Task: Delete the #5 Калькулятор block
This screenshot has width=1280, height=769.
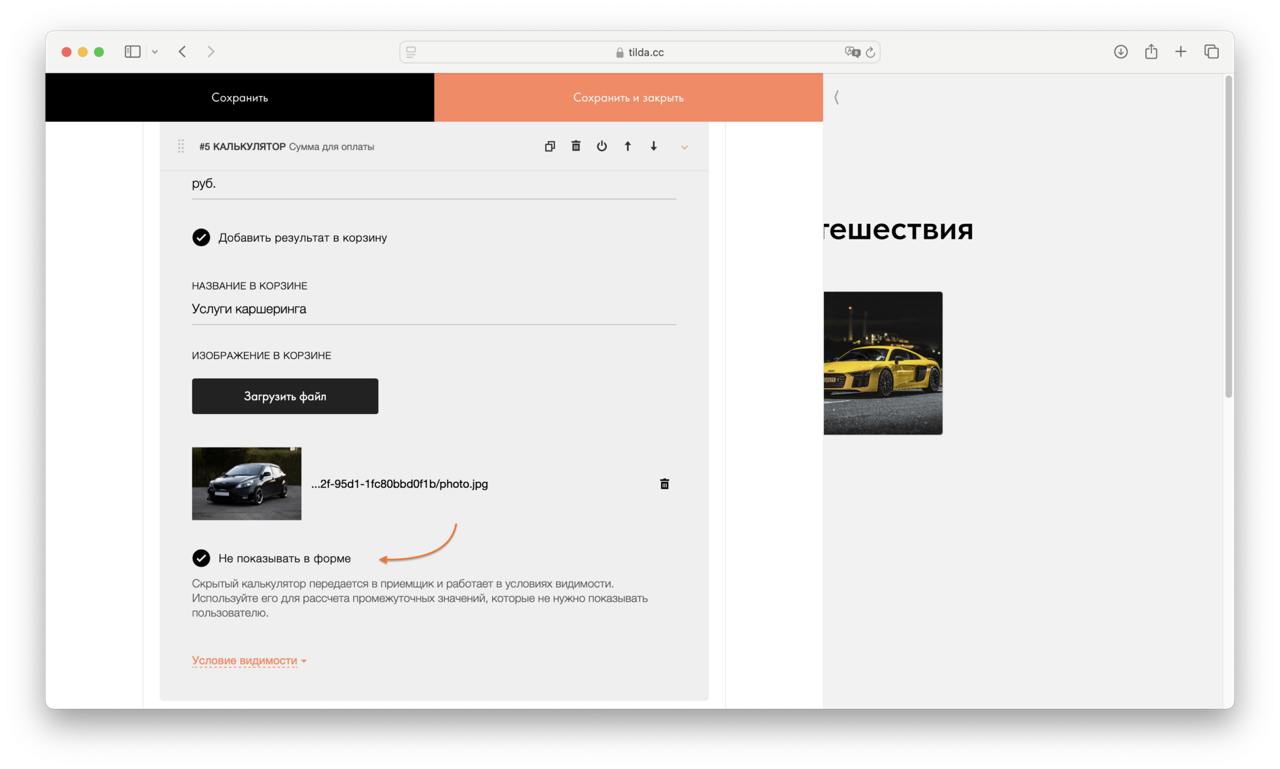Action: click(575, 146)
